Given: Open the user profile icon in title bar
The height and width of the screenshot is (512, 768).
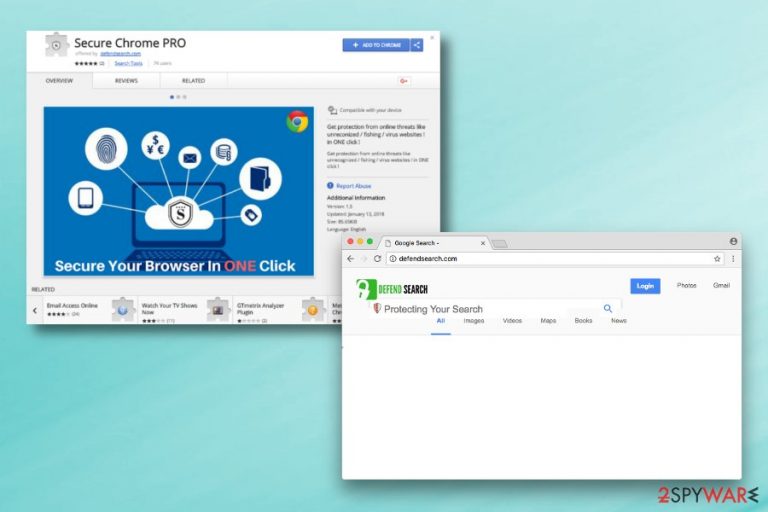Looking at the screenshot, I should pyautogui.click(x=733, y=241).
